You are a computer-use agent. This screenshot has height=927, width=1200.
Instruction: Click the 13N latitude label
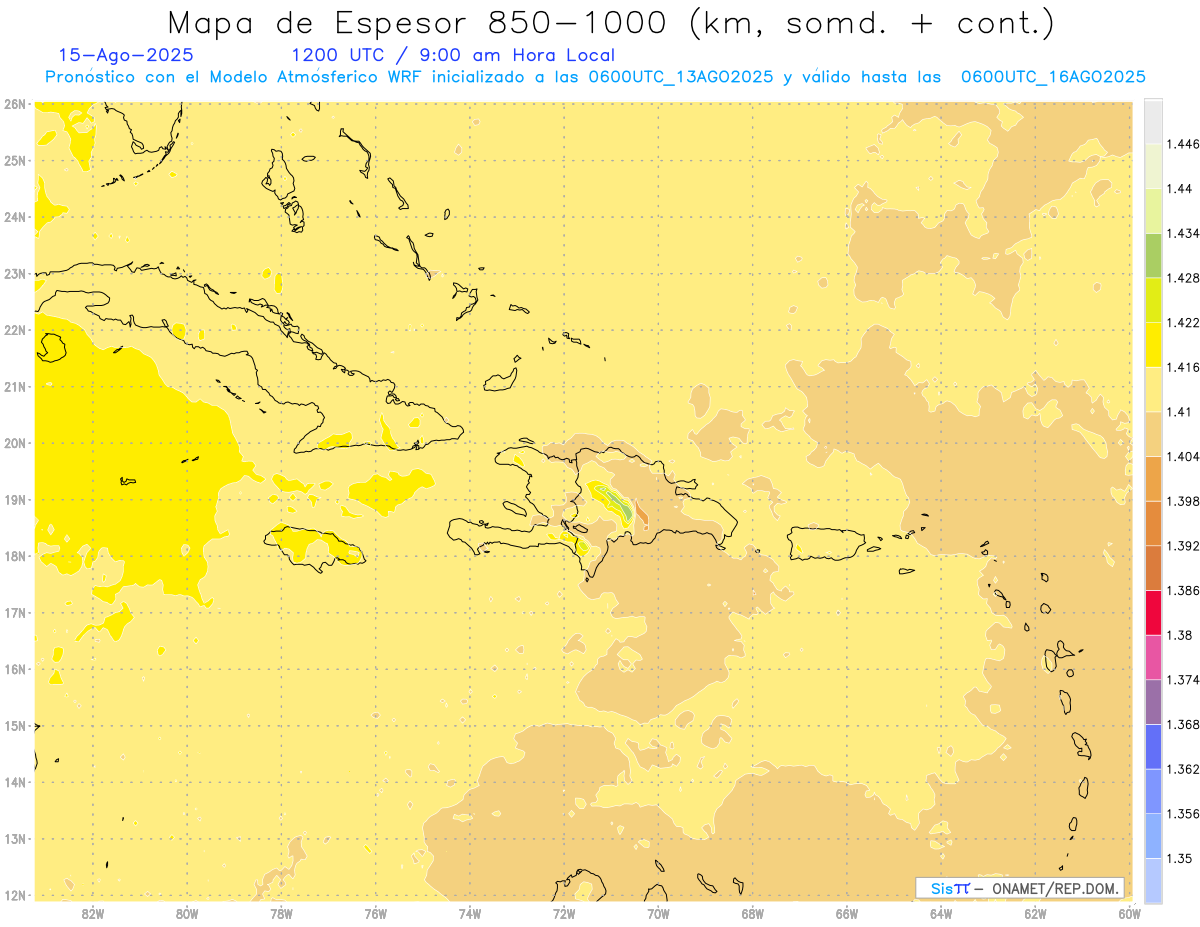click(14, 838)
